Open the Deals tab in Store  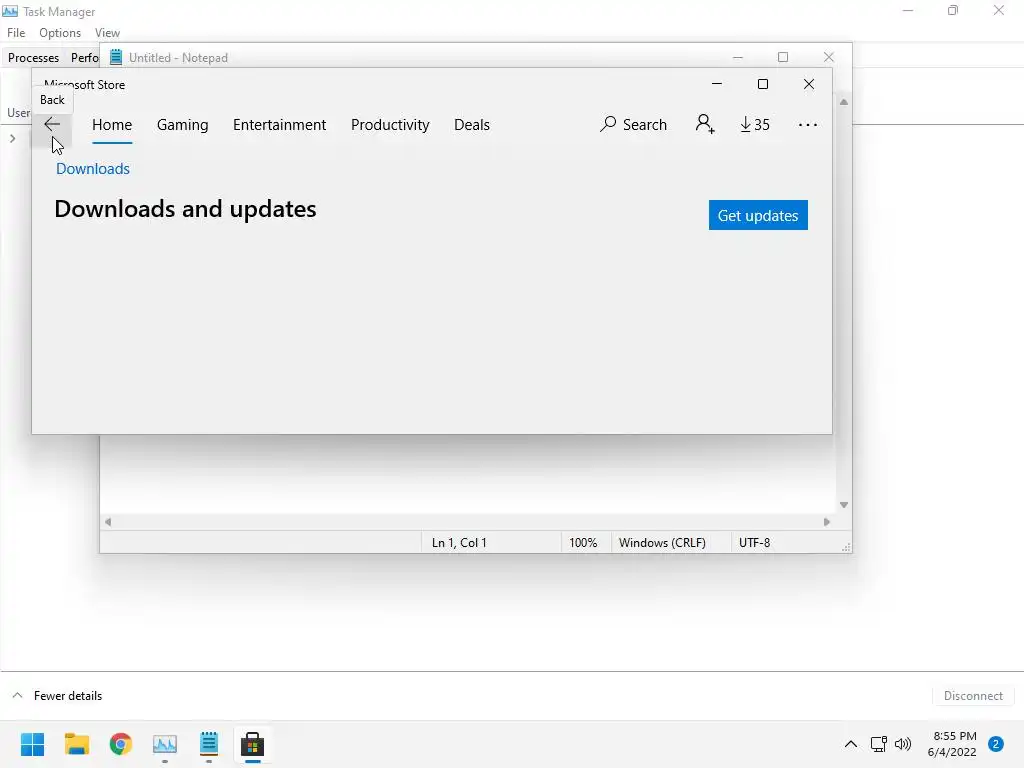tap(472, 125)
